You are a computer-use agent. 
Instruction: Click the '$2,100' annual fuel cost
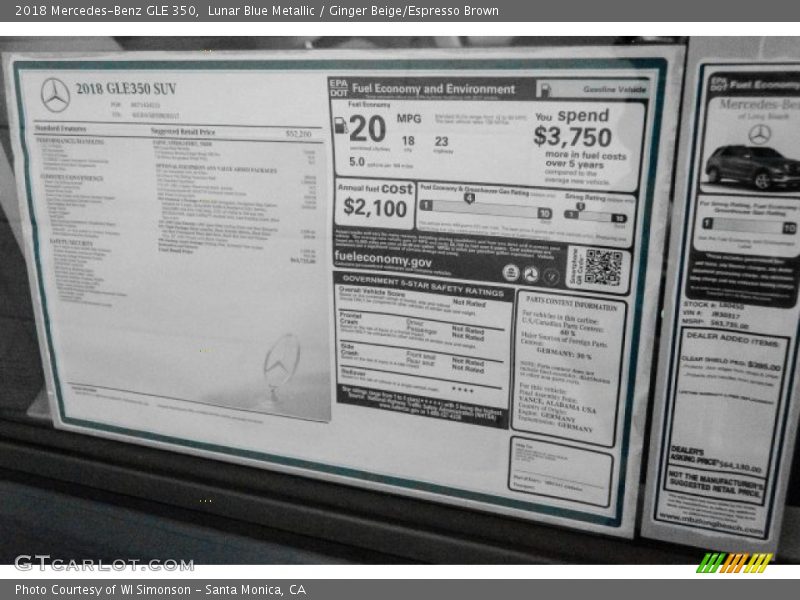tap(375, 208)
